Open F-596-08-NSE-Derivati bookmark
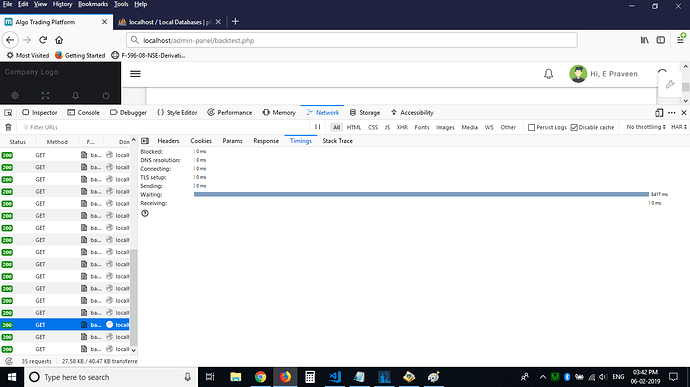This screenshot has height=387, width=690. (148, 55)
